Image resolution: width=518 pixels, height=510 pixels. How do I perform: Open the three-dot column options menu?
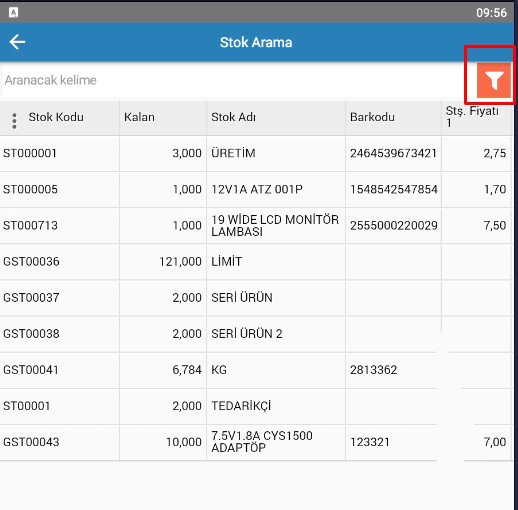[14, 120]
